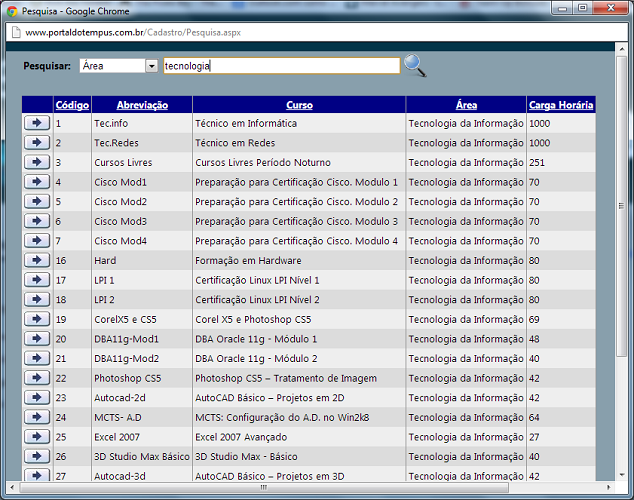Screen dimensions: 634x500
Task: Select arrow button for Excel 2007 row
Action: click(x=37, y=437)
